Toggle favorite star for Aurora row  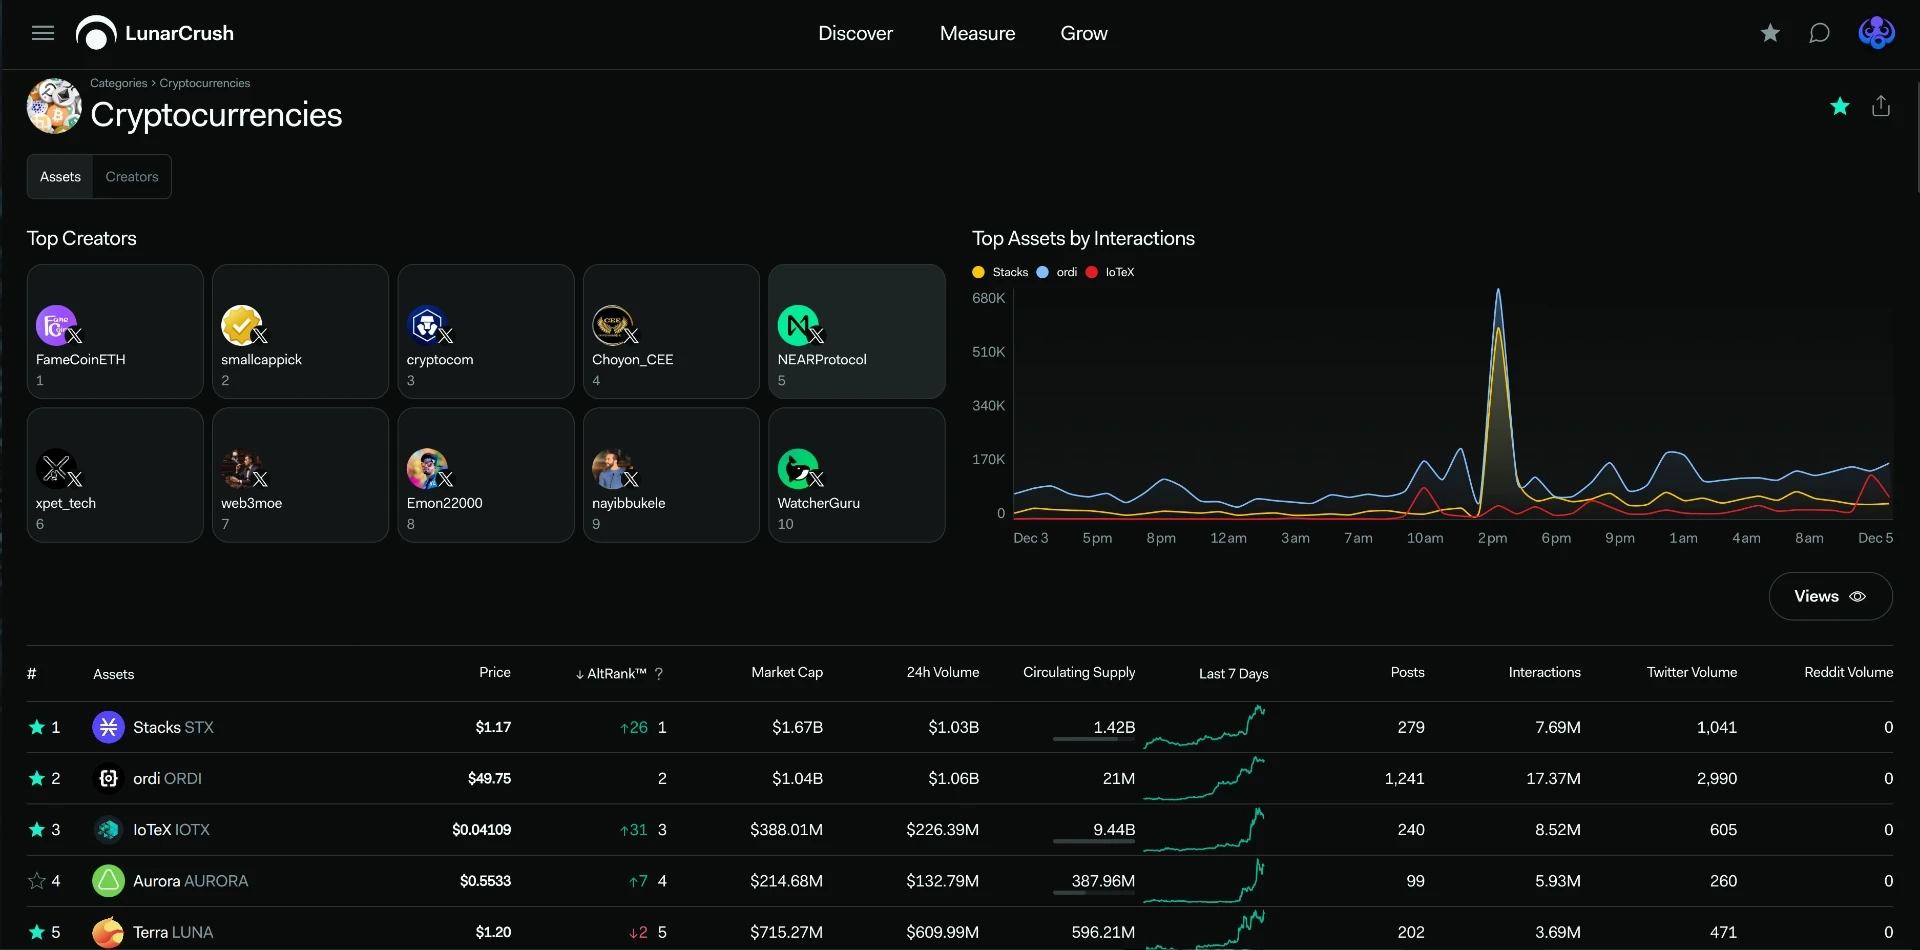click(37, 881)
